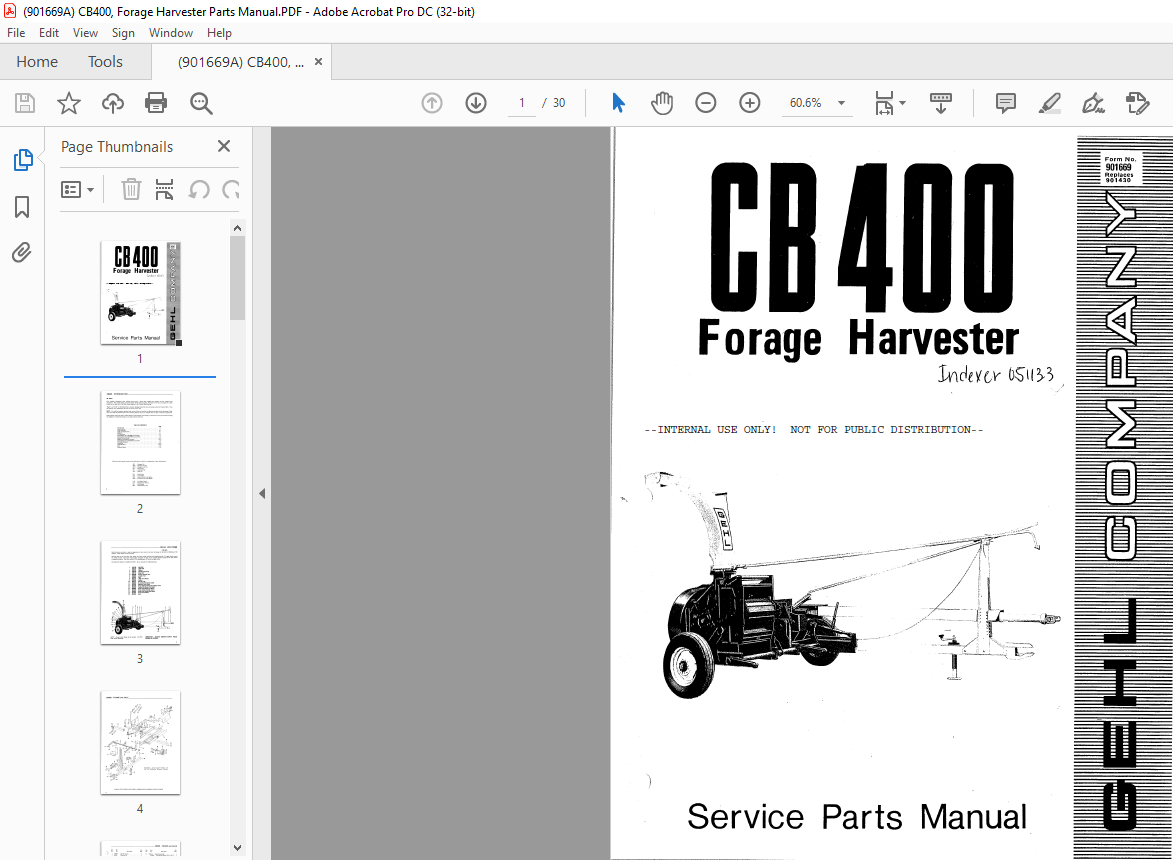Rotate page counterclockwise
Viewport: 1173px width, 860px height.
coord(198,190)
